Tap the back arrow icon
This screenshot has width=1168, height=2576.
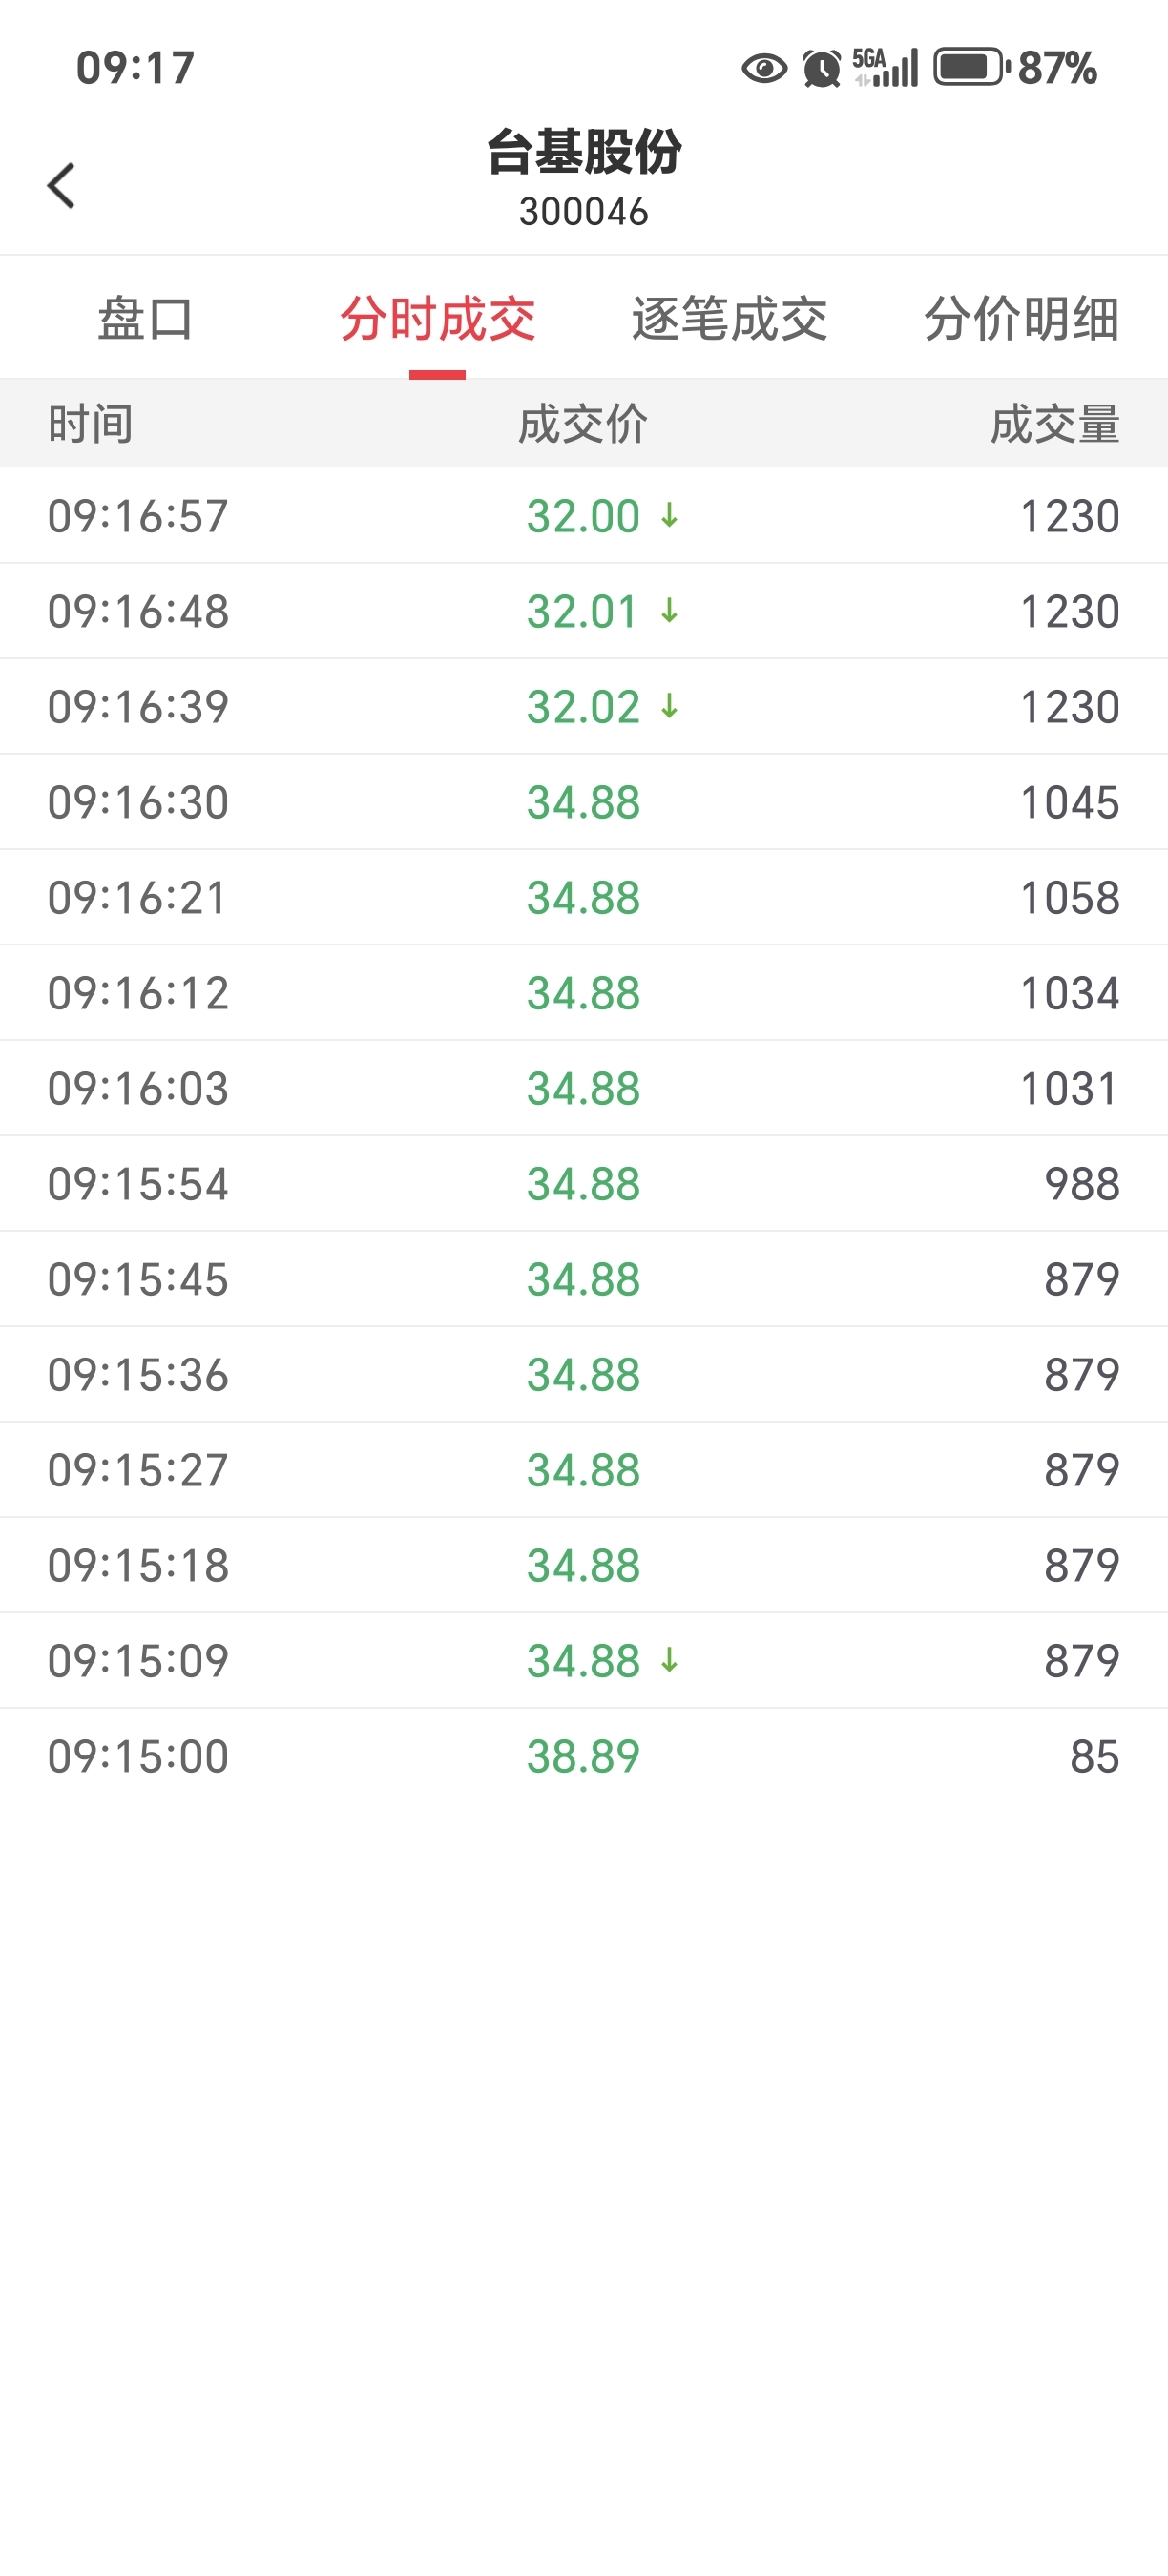pyautogui.click(x=62, y=186)
